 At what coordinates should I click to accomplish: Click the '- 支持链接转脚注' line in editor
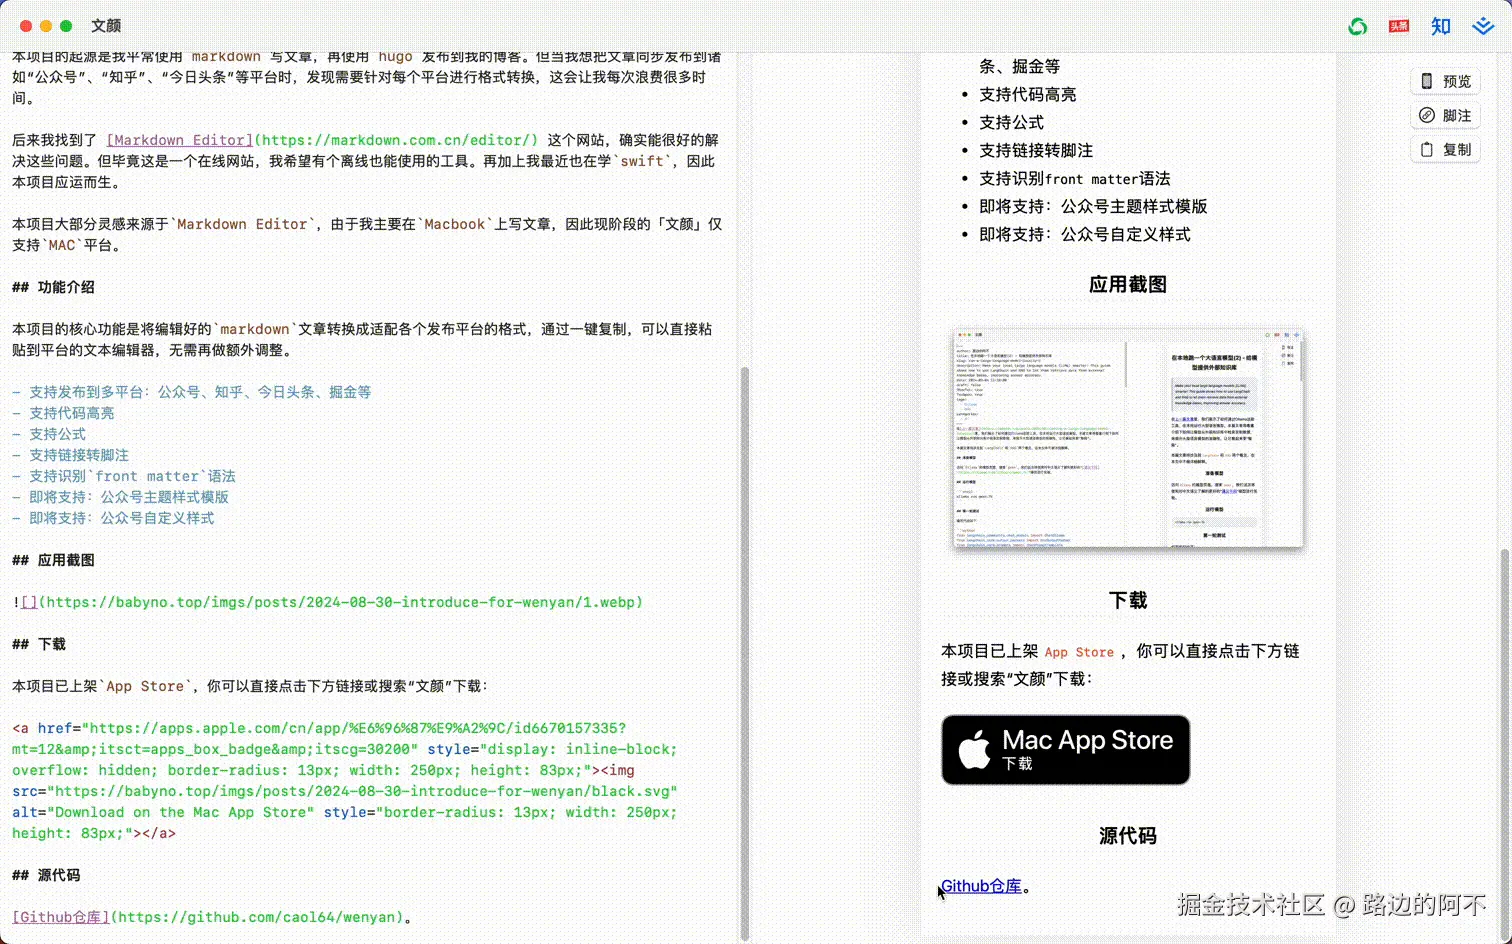tap(70, 455)
